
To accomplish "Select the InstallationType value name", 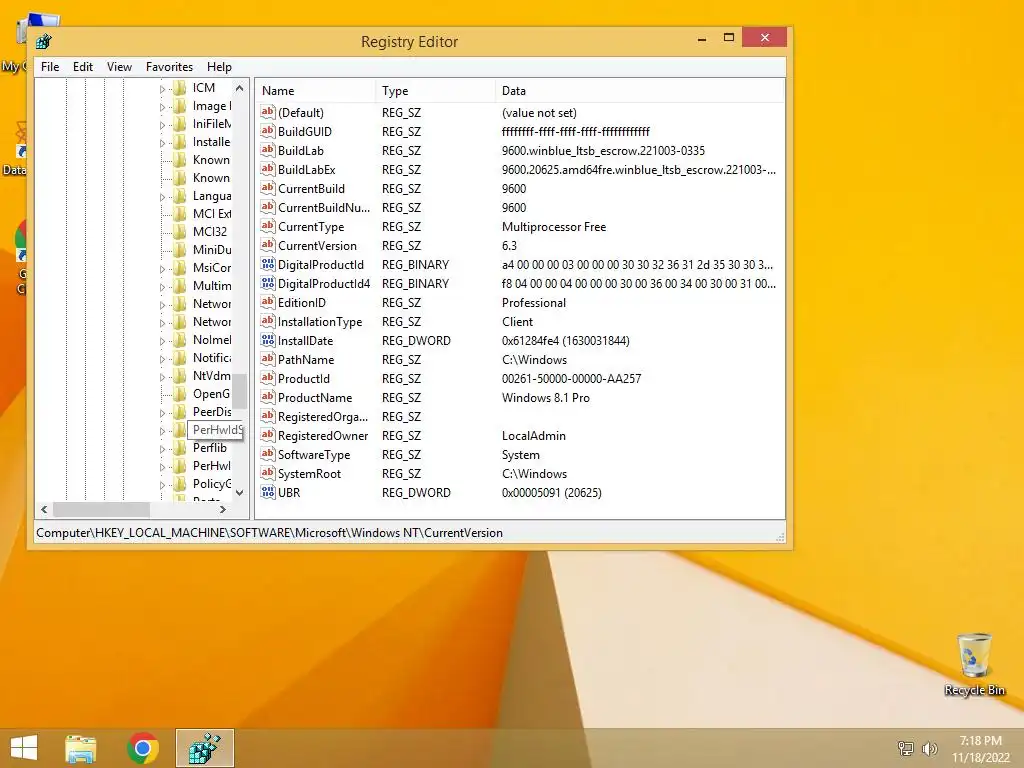I will (x=320, y=321).
